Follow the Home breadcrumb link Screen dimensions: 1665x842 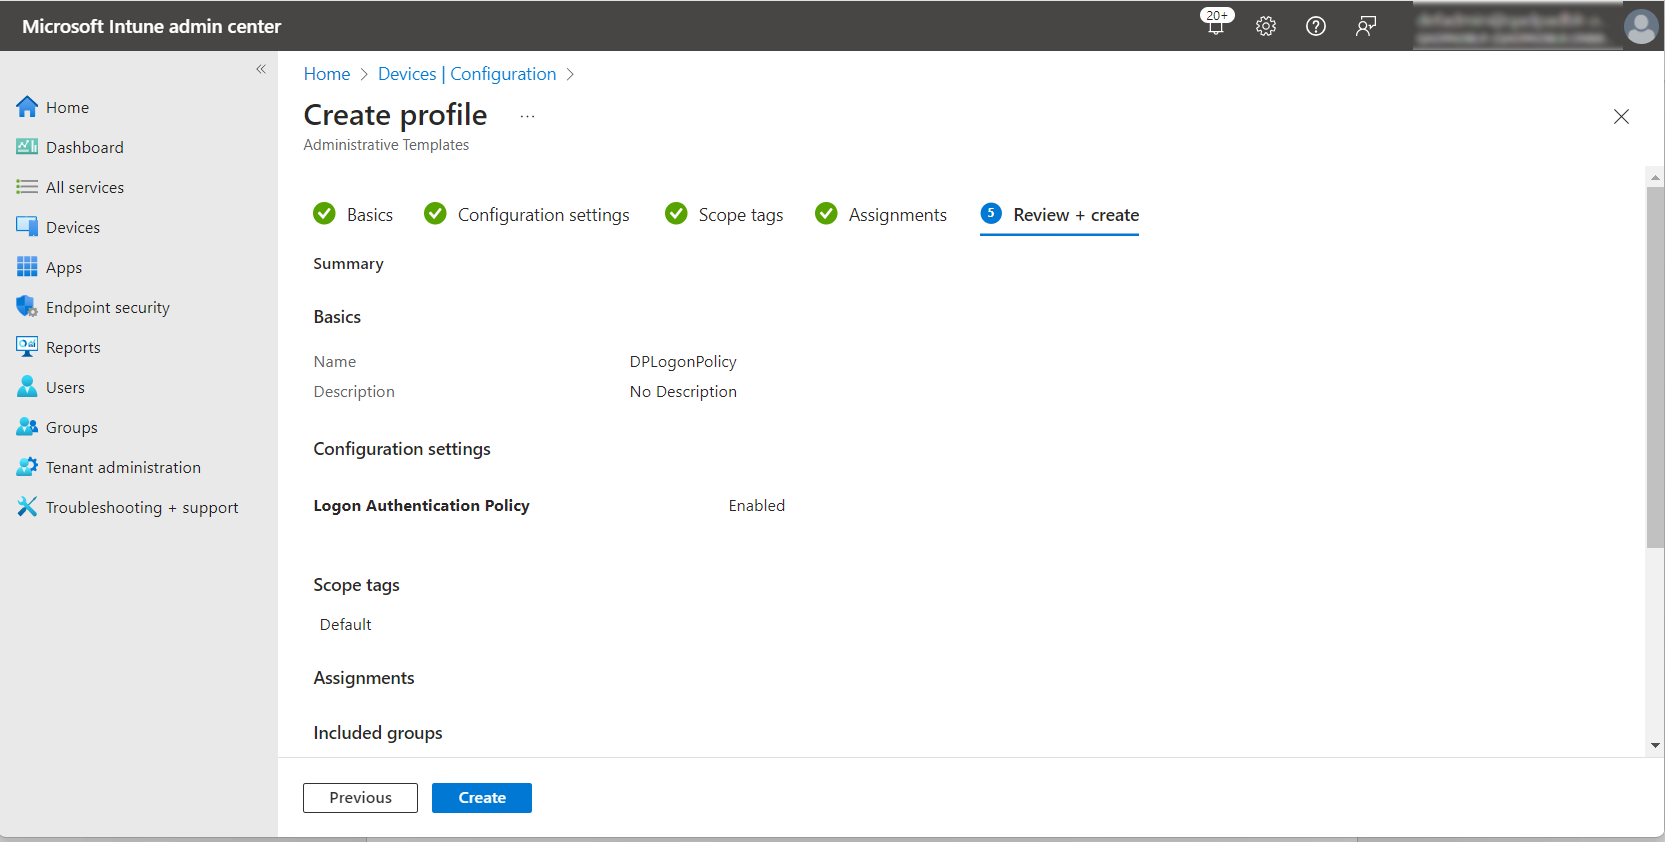pos(326,74)
